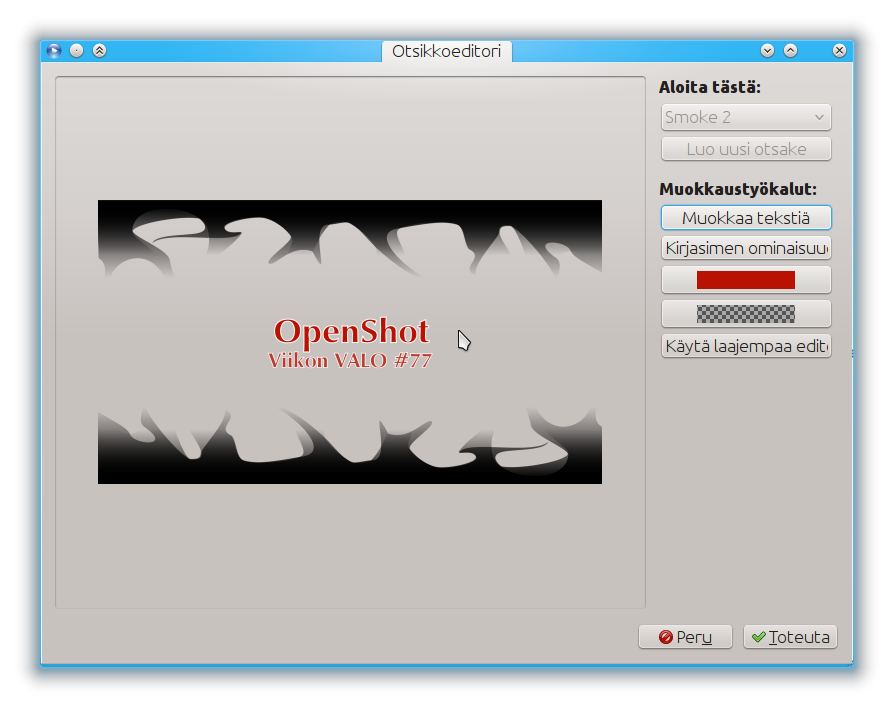Pick the checkered background color swatch

[746, 314]
